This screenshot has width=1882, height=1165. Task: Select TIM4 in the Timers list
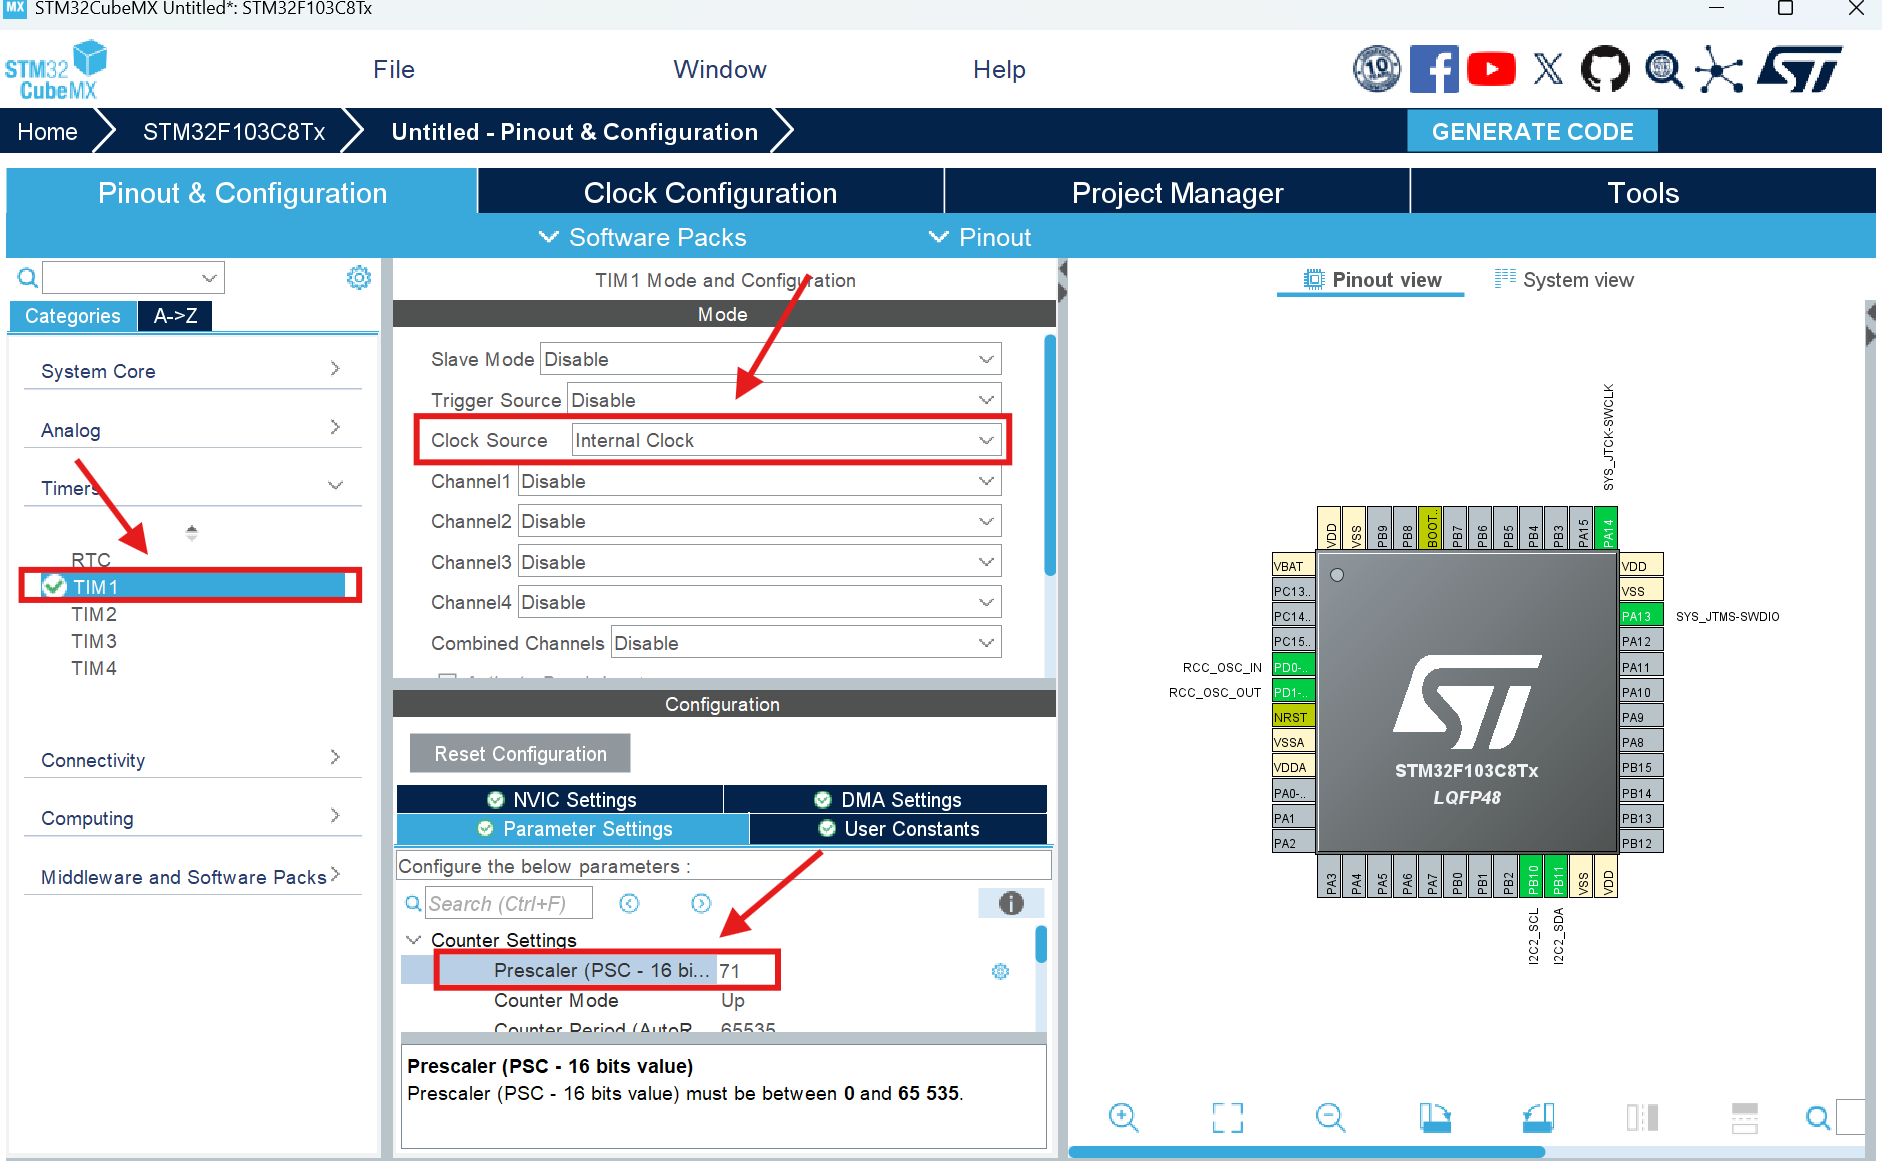pyautogui.click(x=94, y=668)
